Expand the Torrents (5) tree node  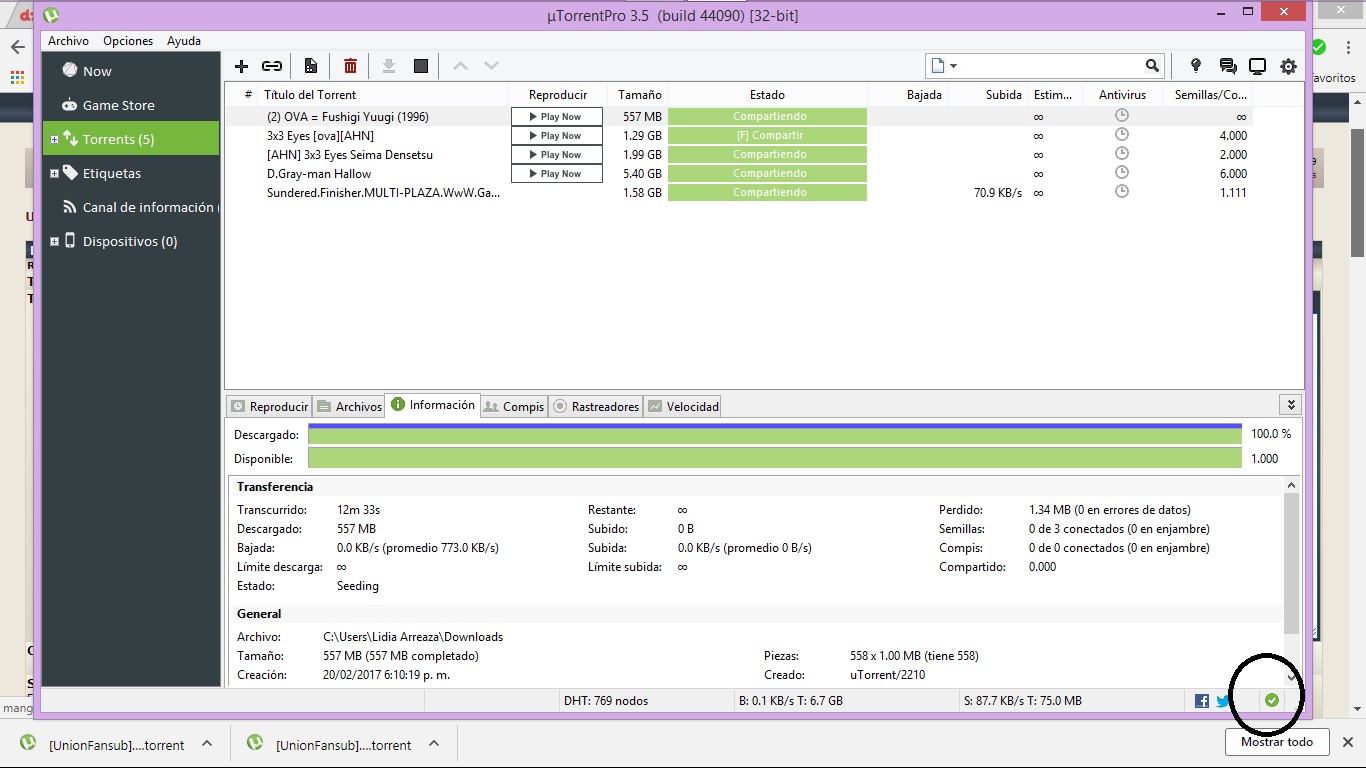point(54,139)
